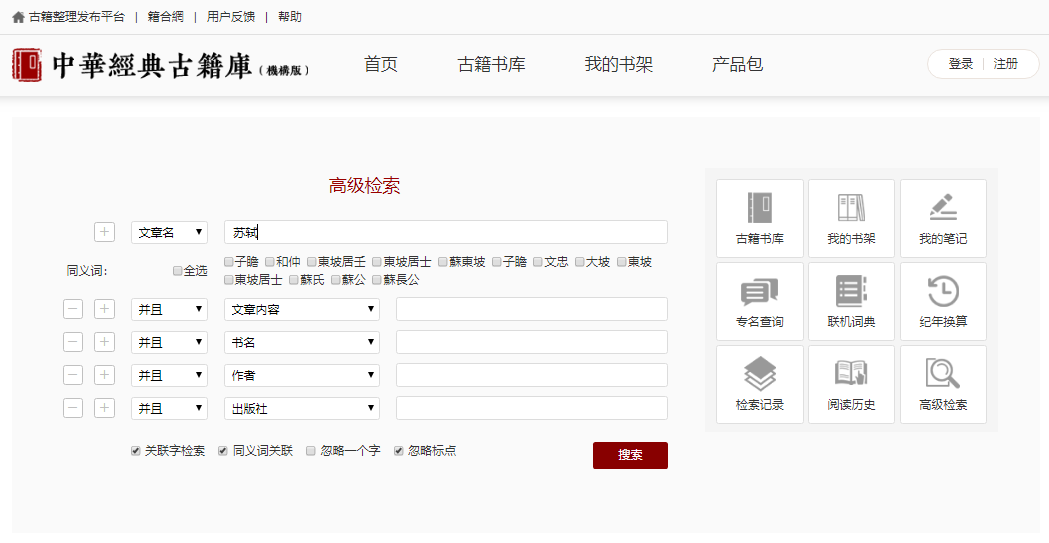Image resolution: width=1049 pixels, height=543 pixels.
Task: Open the 产品包 navigation menu item
Action: [x=737, y=65]
